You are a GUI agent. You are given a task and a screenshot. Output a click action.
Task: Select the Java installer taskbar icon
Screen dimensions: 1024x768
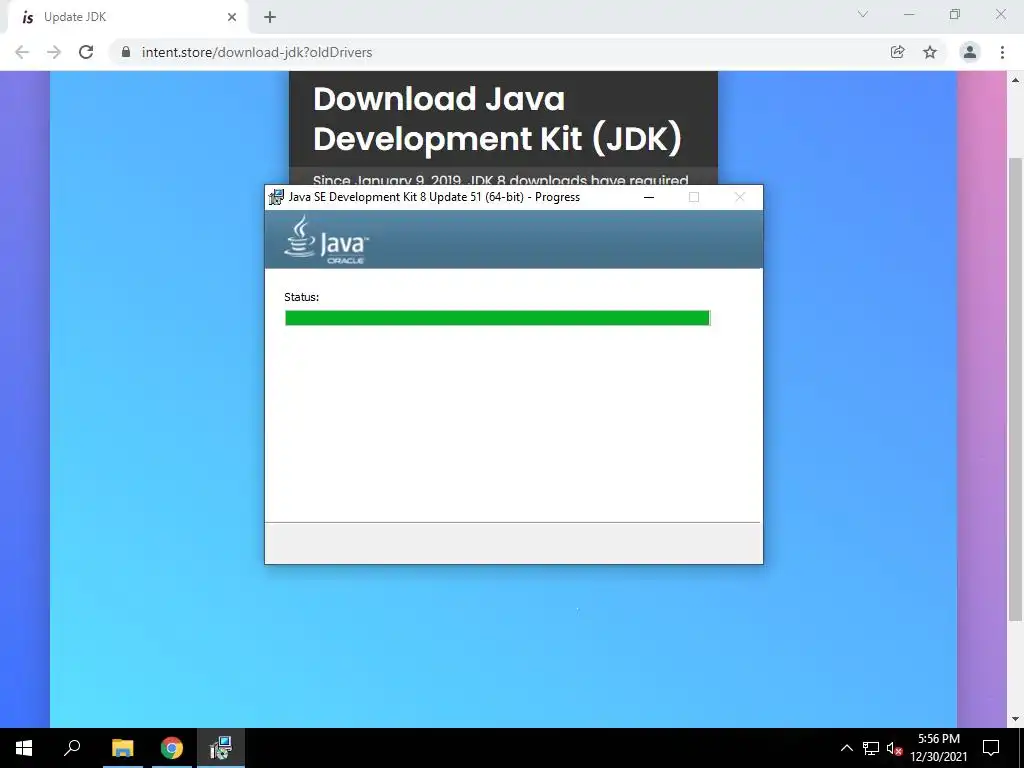221,748
